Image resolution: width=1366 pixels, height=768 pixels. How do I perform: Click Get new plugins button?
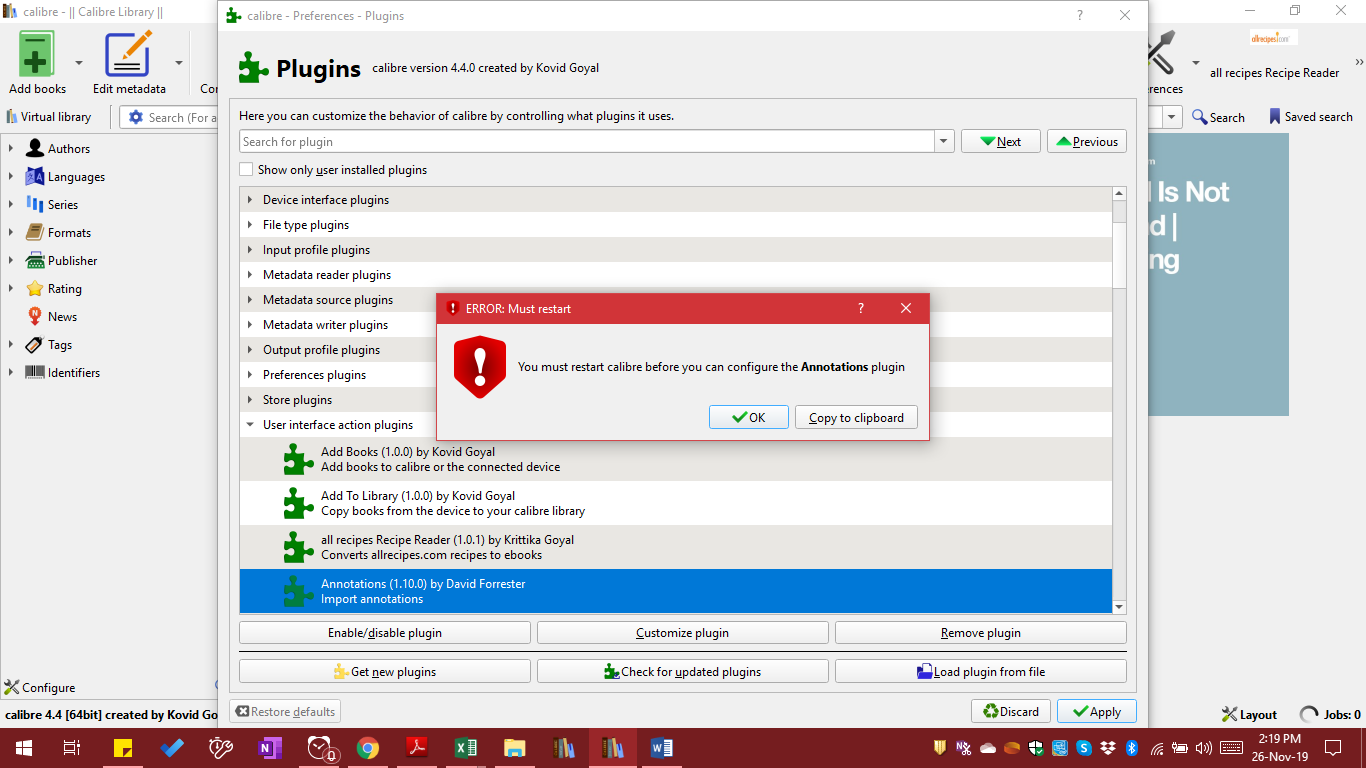tap(385, 672)
